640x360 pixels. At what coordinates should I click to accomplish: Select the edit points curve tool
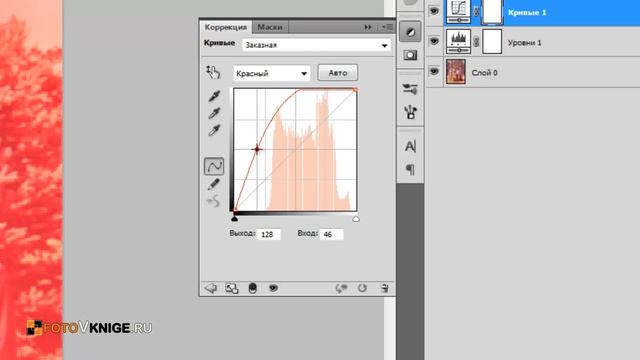click(x=214, y=167)
